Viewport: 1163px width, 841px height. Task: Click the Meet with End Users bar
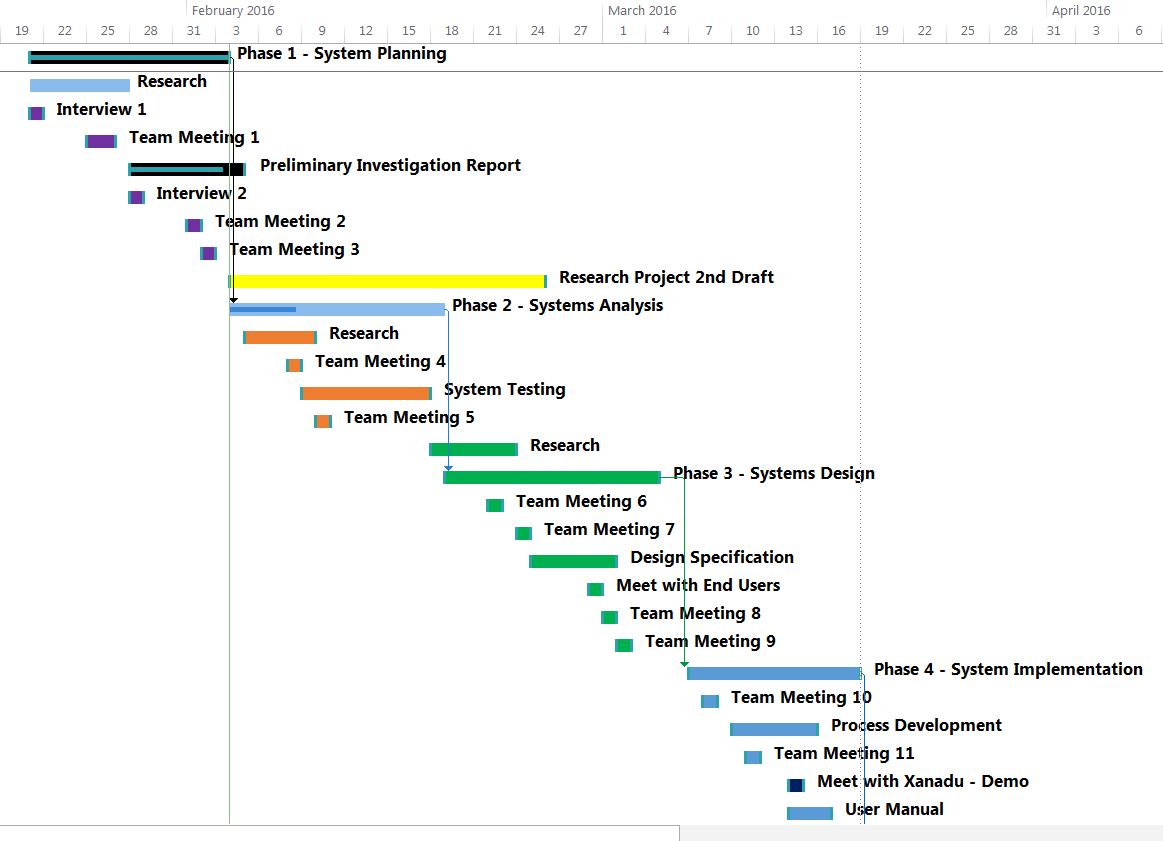pos(595,589)
